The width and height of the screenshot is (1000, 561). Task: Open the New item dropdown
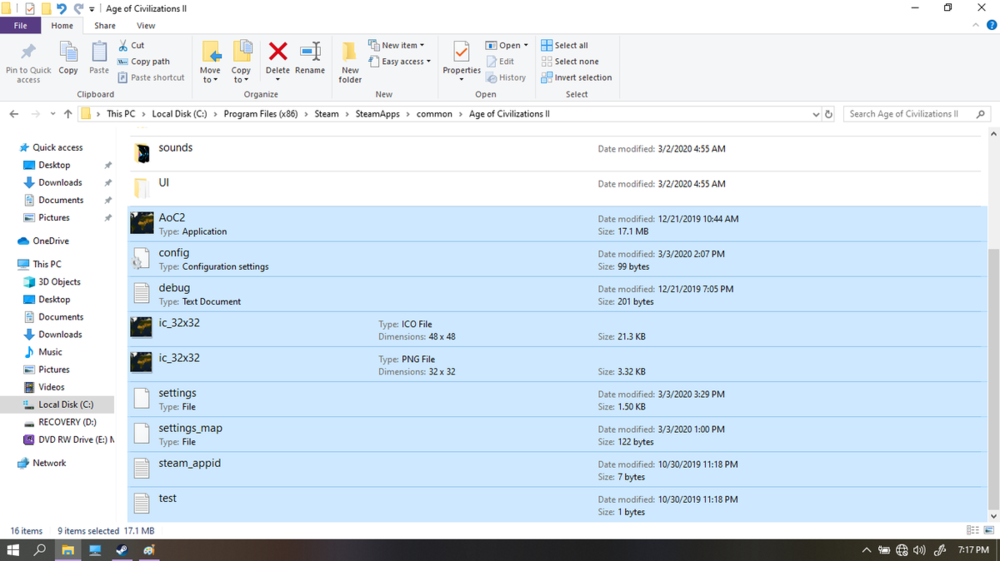[396, 45]
